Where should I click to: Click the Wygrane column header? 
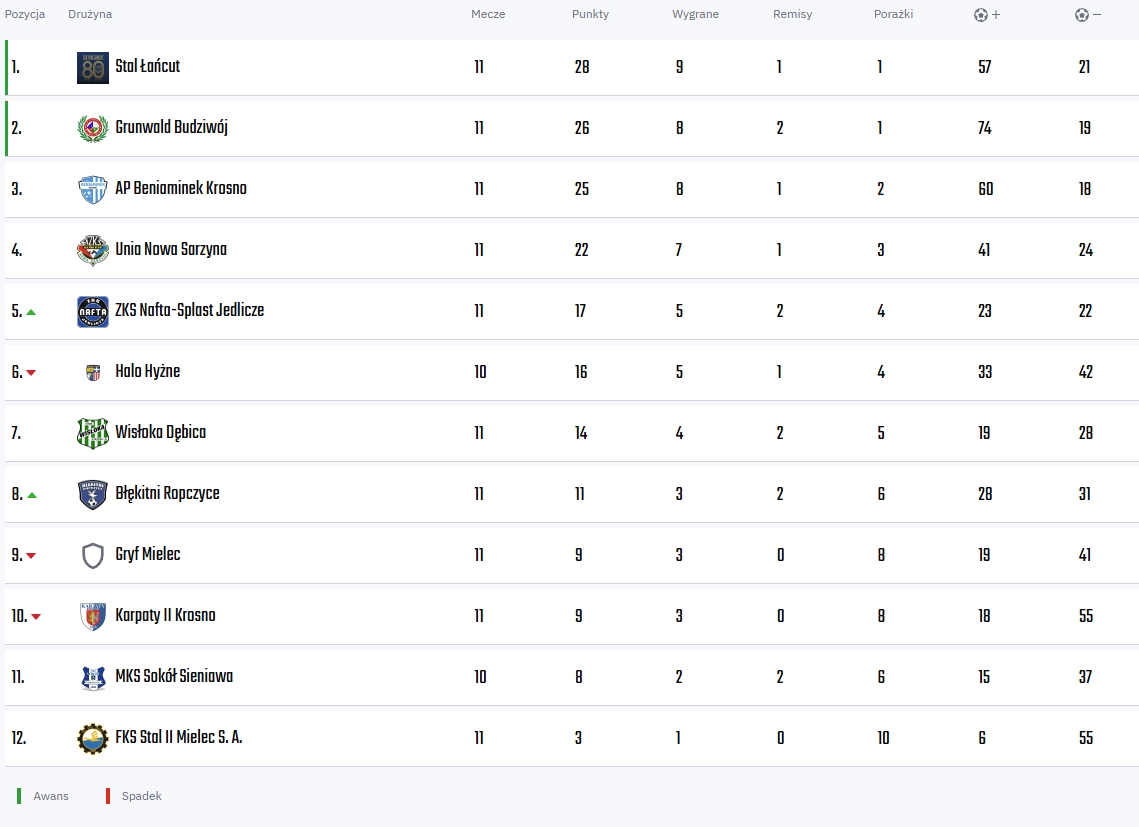click(x=695, y=15)
